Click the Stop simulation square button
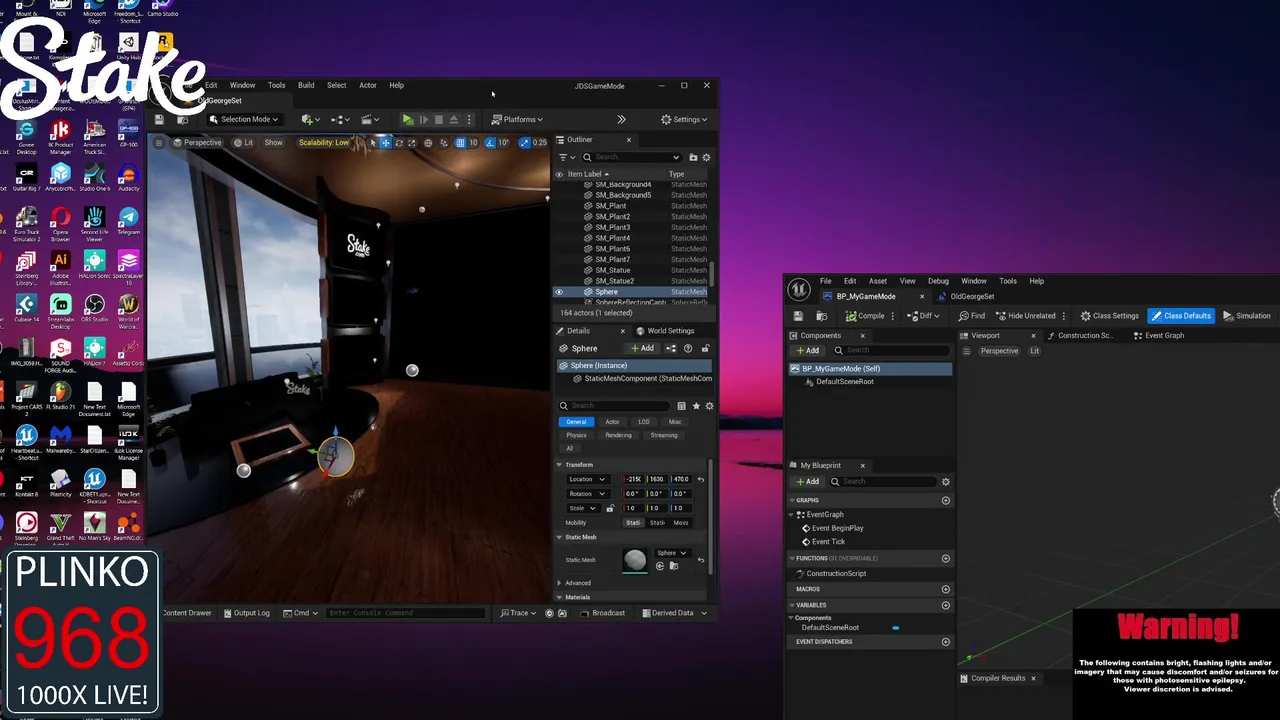 [x=438, y=119]
